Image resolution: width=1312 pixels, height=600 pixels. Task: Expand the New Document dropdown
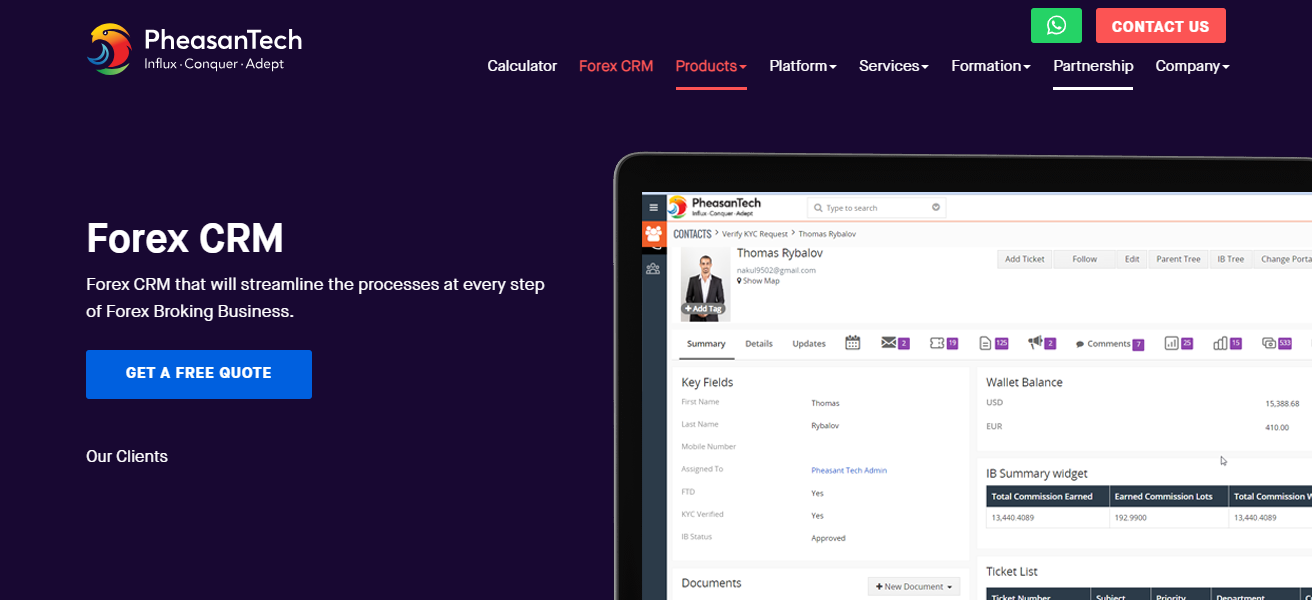click(914, 586)
